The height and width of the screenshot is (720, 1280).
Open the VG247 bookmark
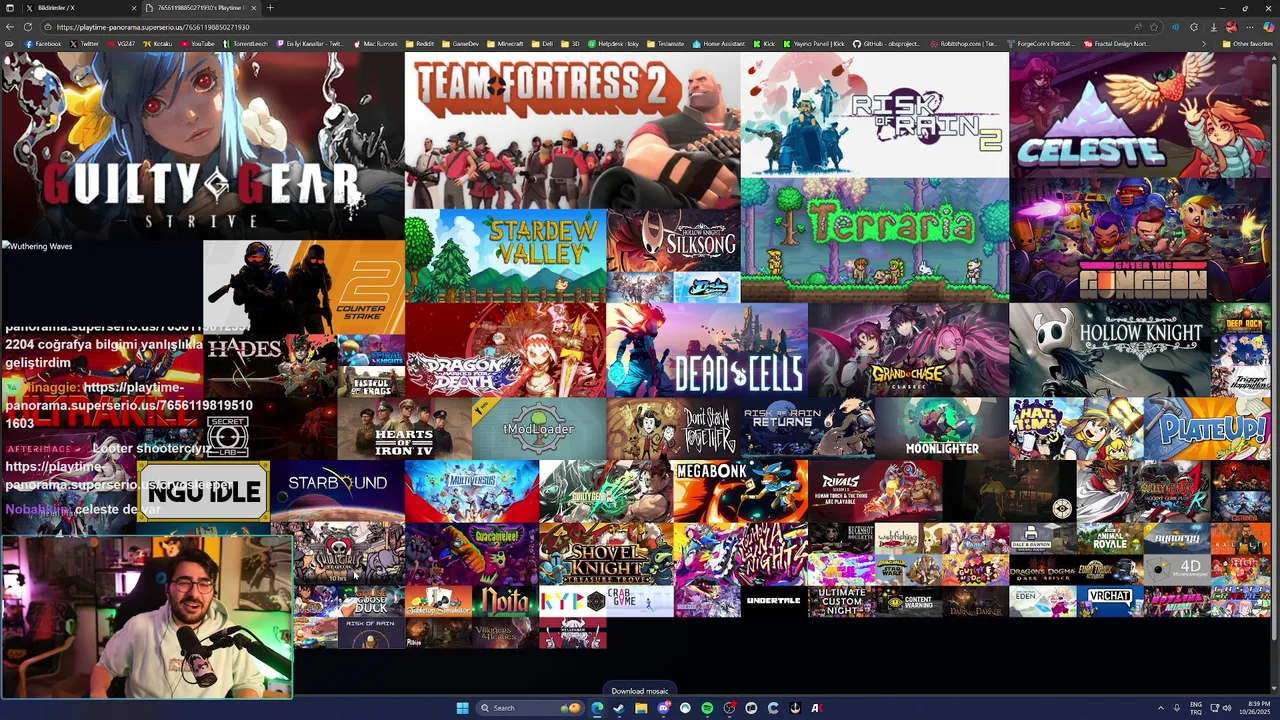pyautogui.click(x=121, y=44)
